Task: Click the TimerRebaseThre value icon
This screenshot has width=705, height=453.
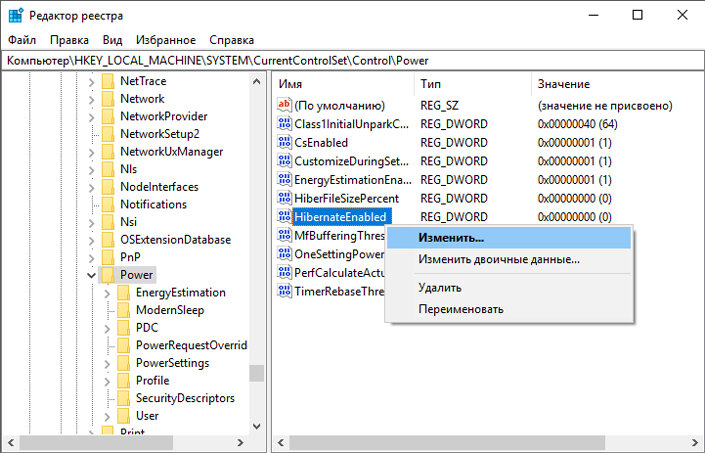Action: 284,291
